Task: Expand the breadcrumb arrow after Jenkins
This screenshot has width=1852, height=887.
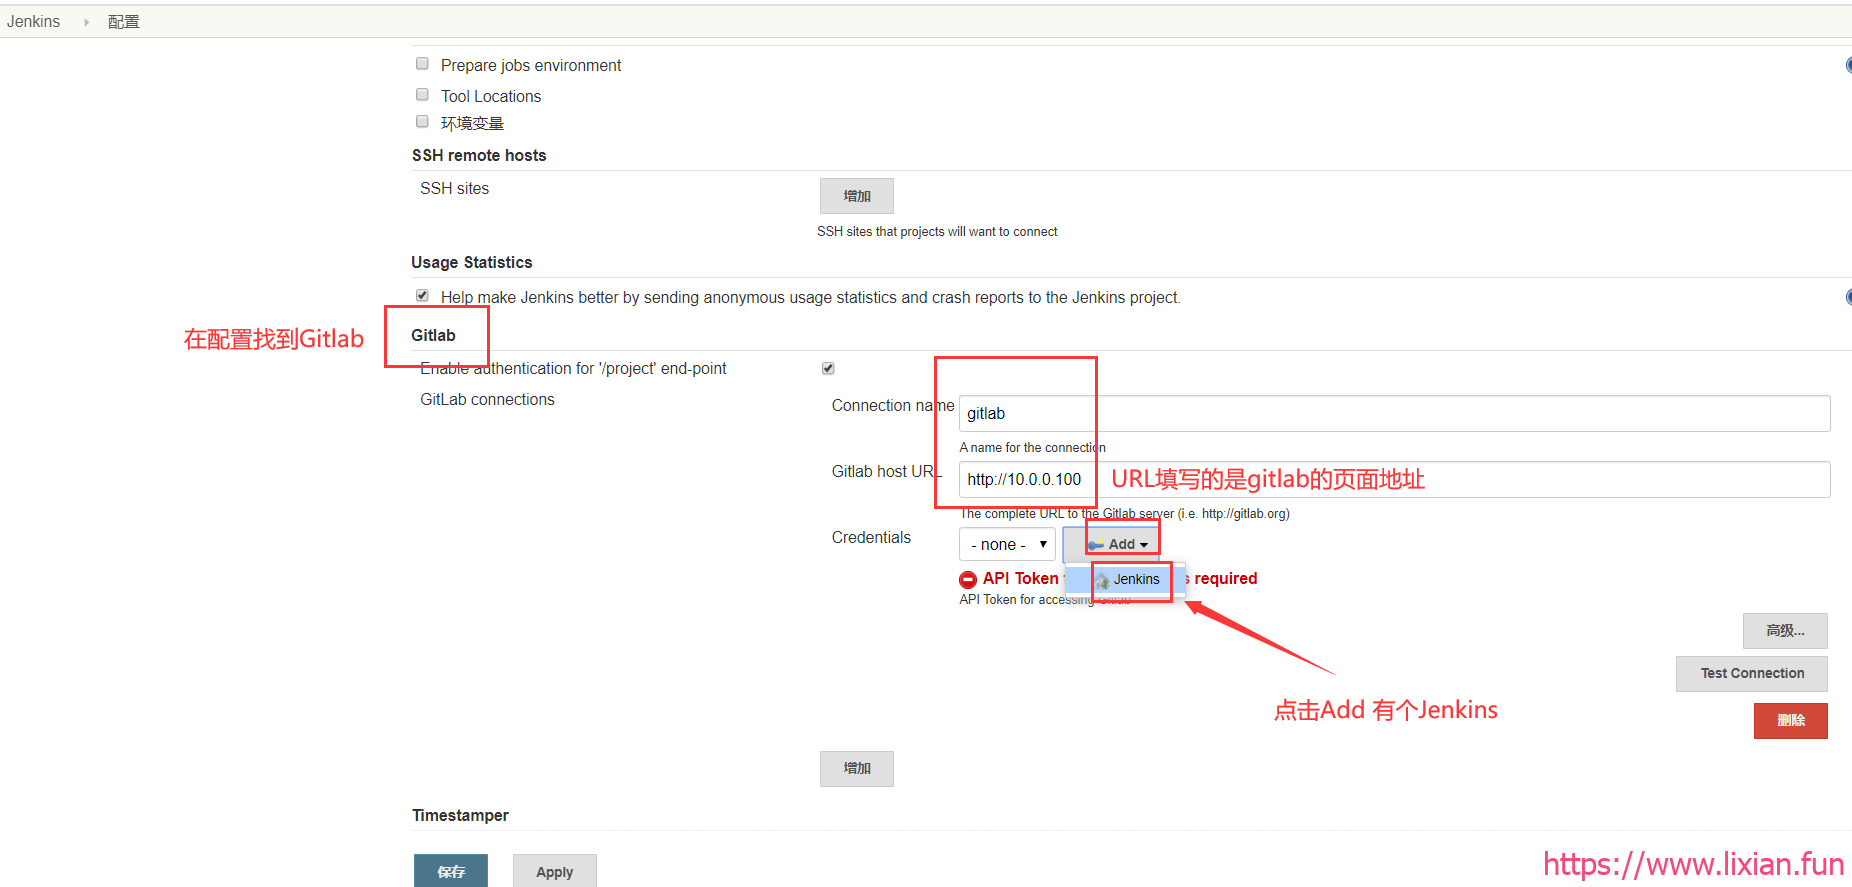Action: (87, 22)
